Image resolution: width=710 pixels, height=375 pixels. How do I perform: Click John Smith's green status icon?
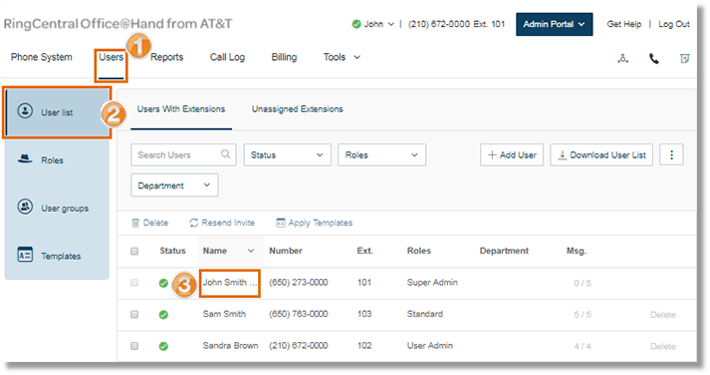pyautogui.click(x=163, y=283)
